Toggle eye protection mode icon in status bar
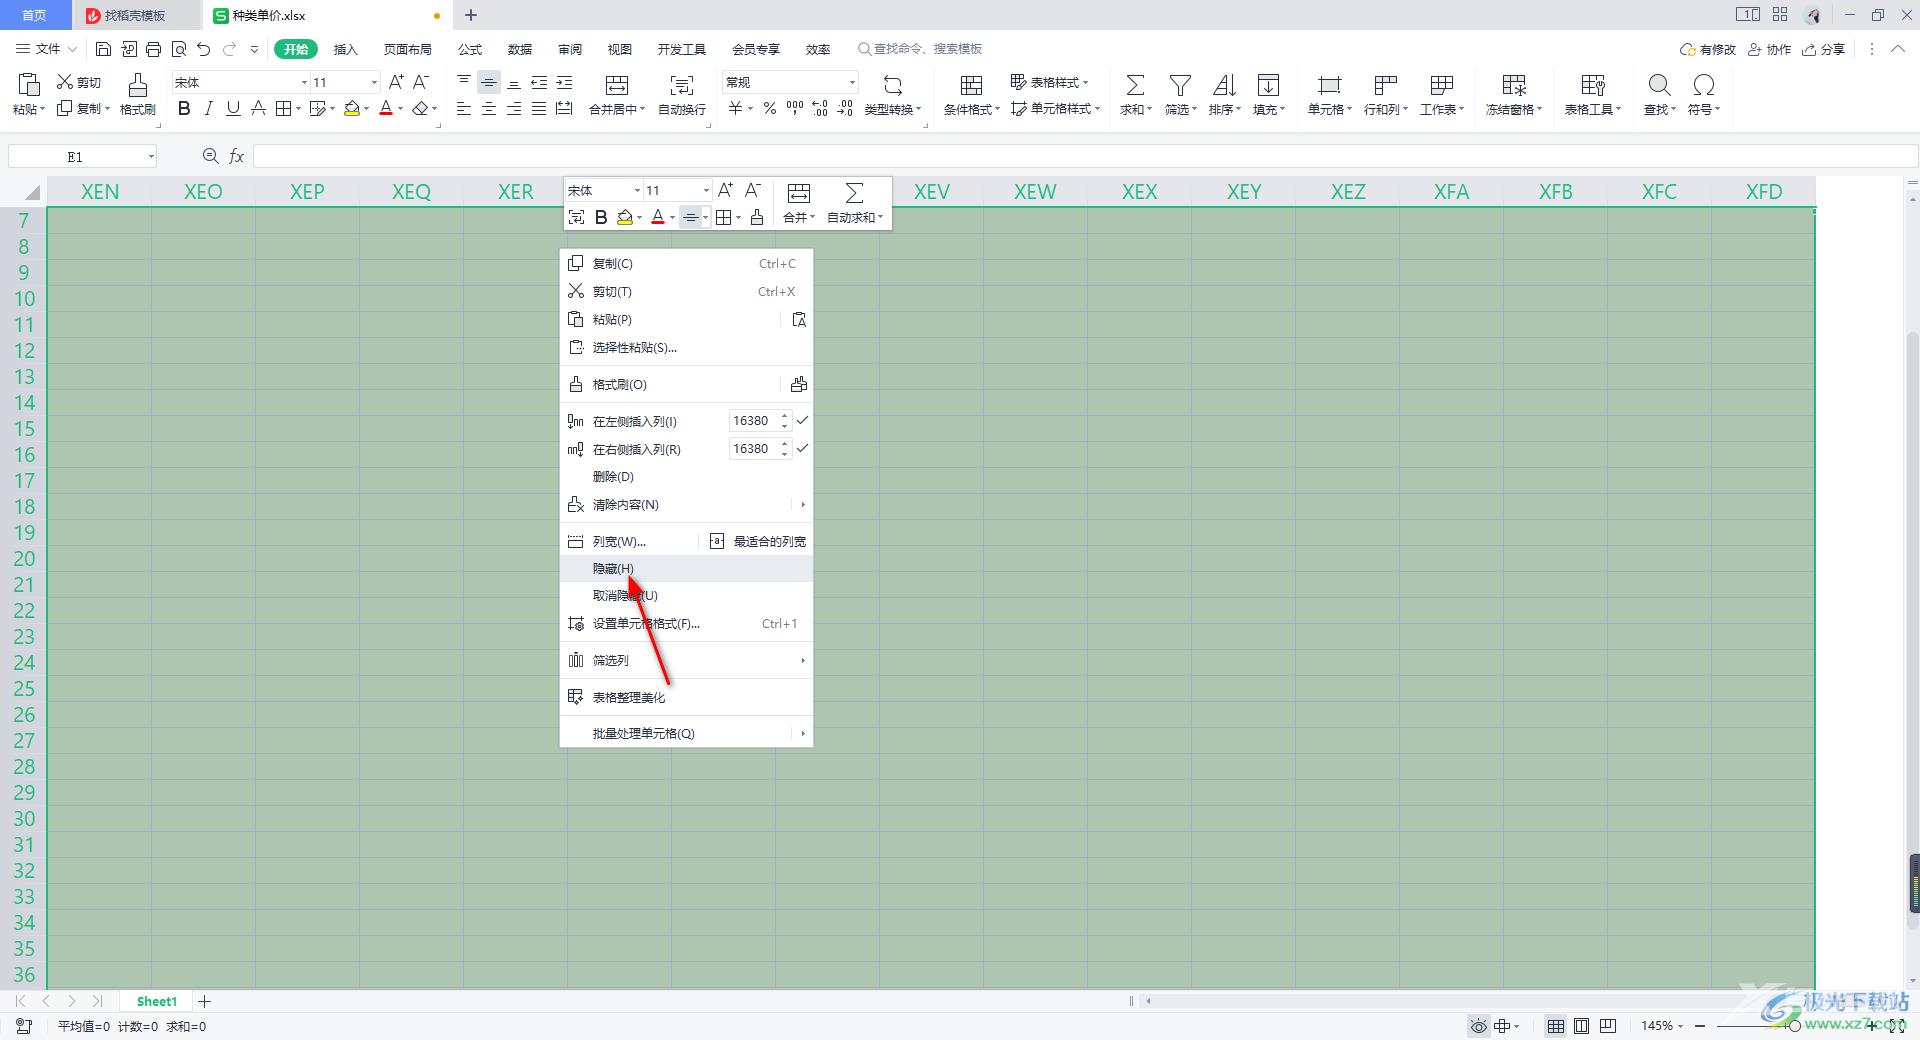This screenshot has height=1040, width=1920. point(1478,1026)
